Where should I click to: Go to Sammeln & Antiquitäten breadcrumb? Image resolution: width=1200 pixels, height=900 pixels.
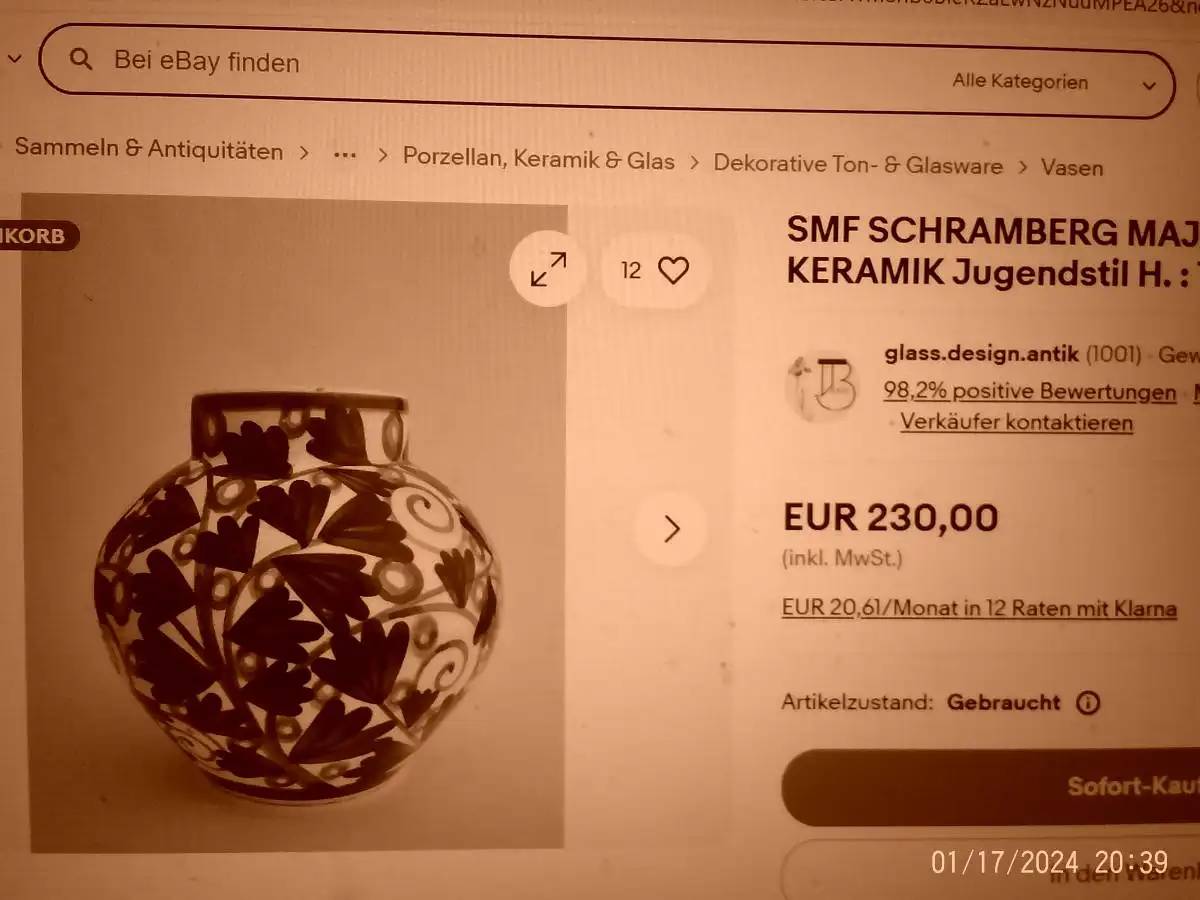tap(149, 151)
